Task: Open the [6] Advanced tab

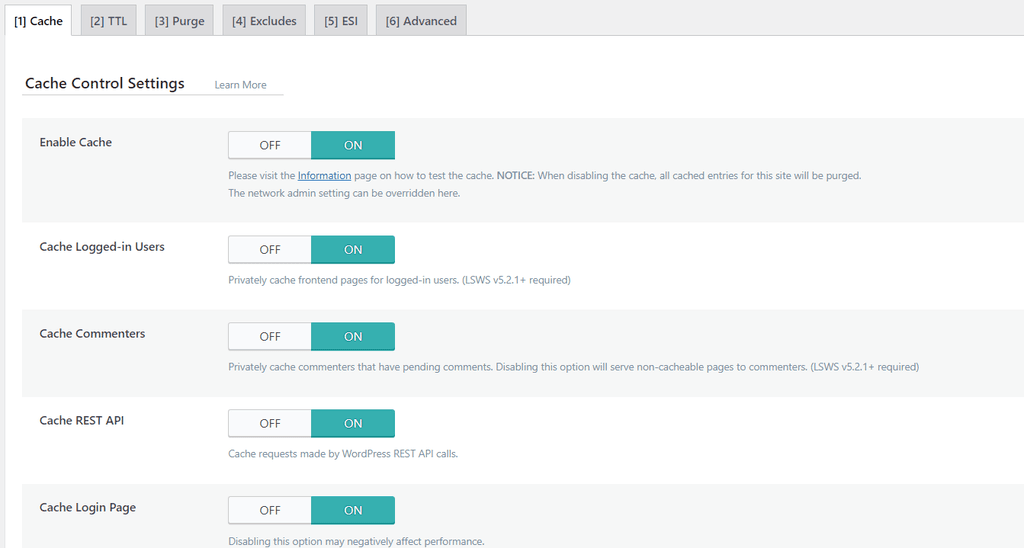Action: (421, 21)
